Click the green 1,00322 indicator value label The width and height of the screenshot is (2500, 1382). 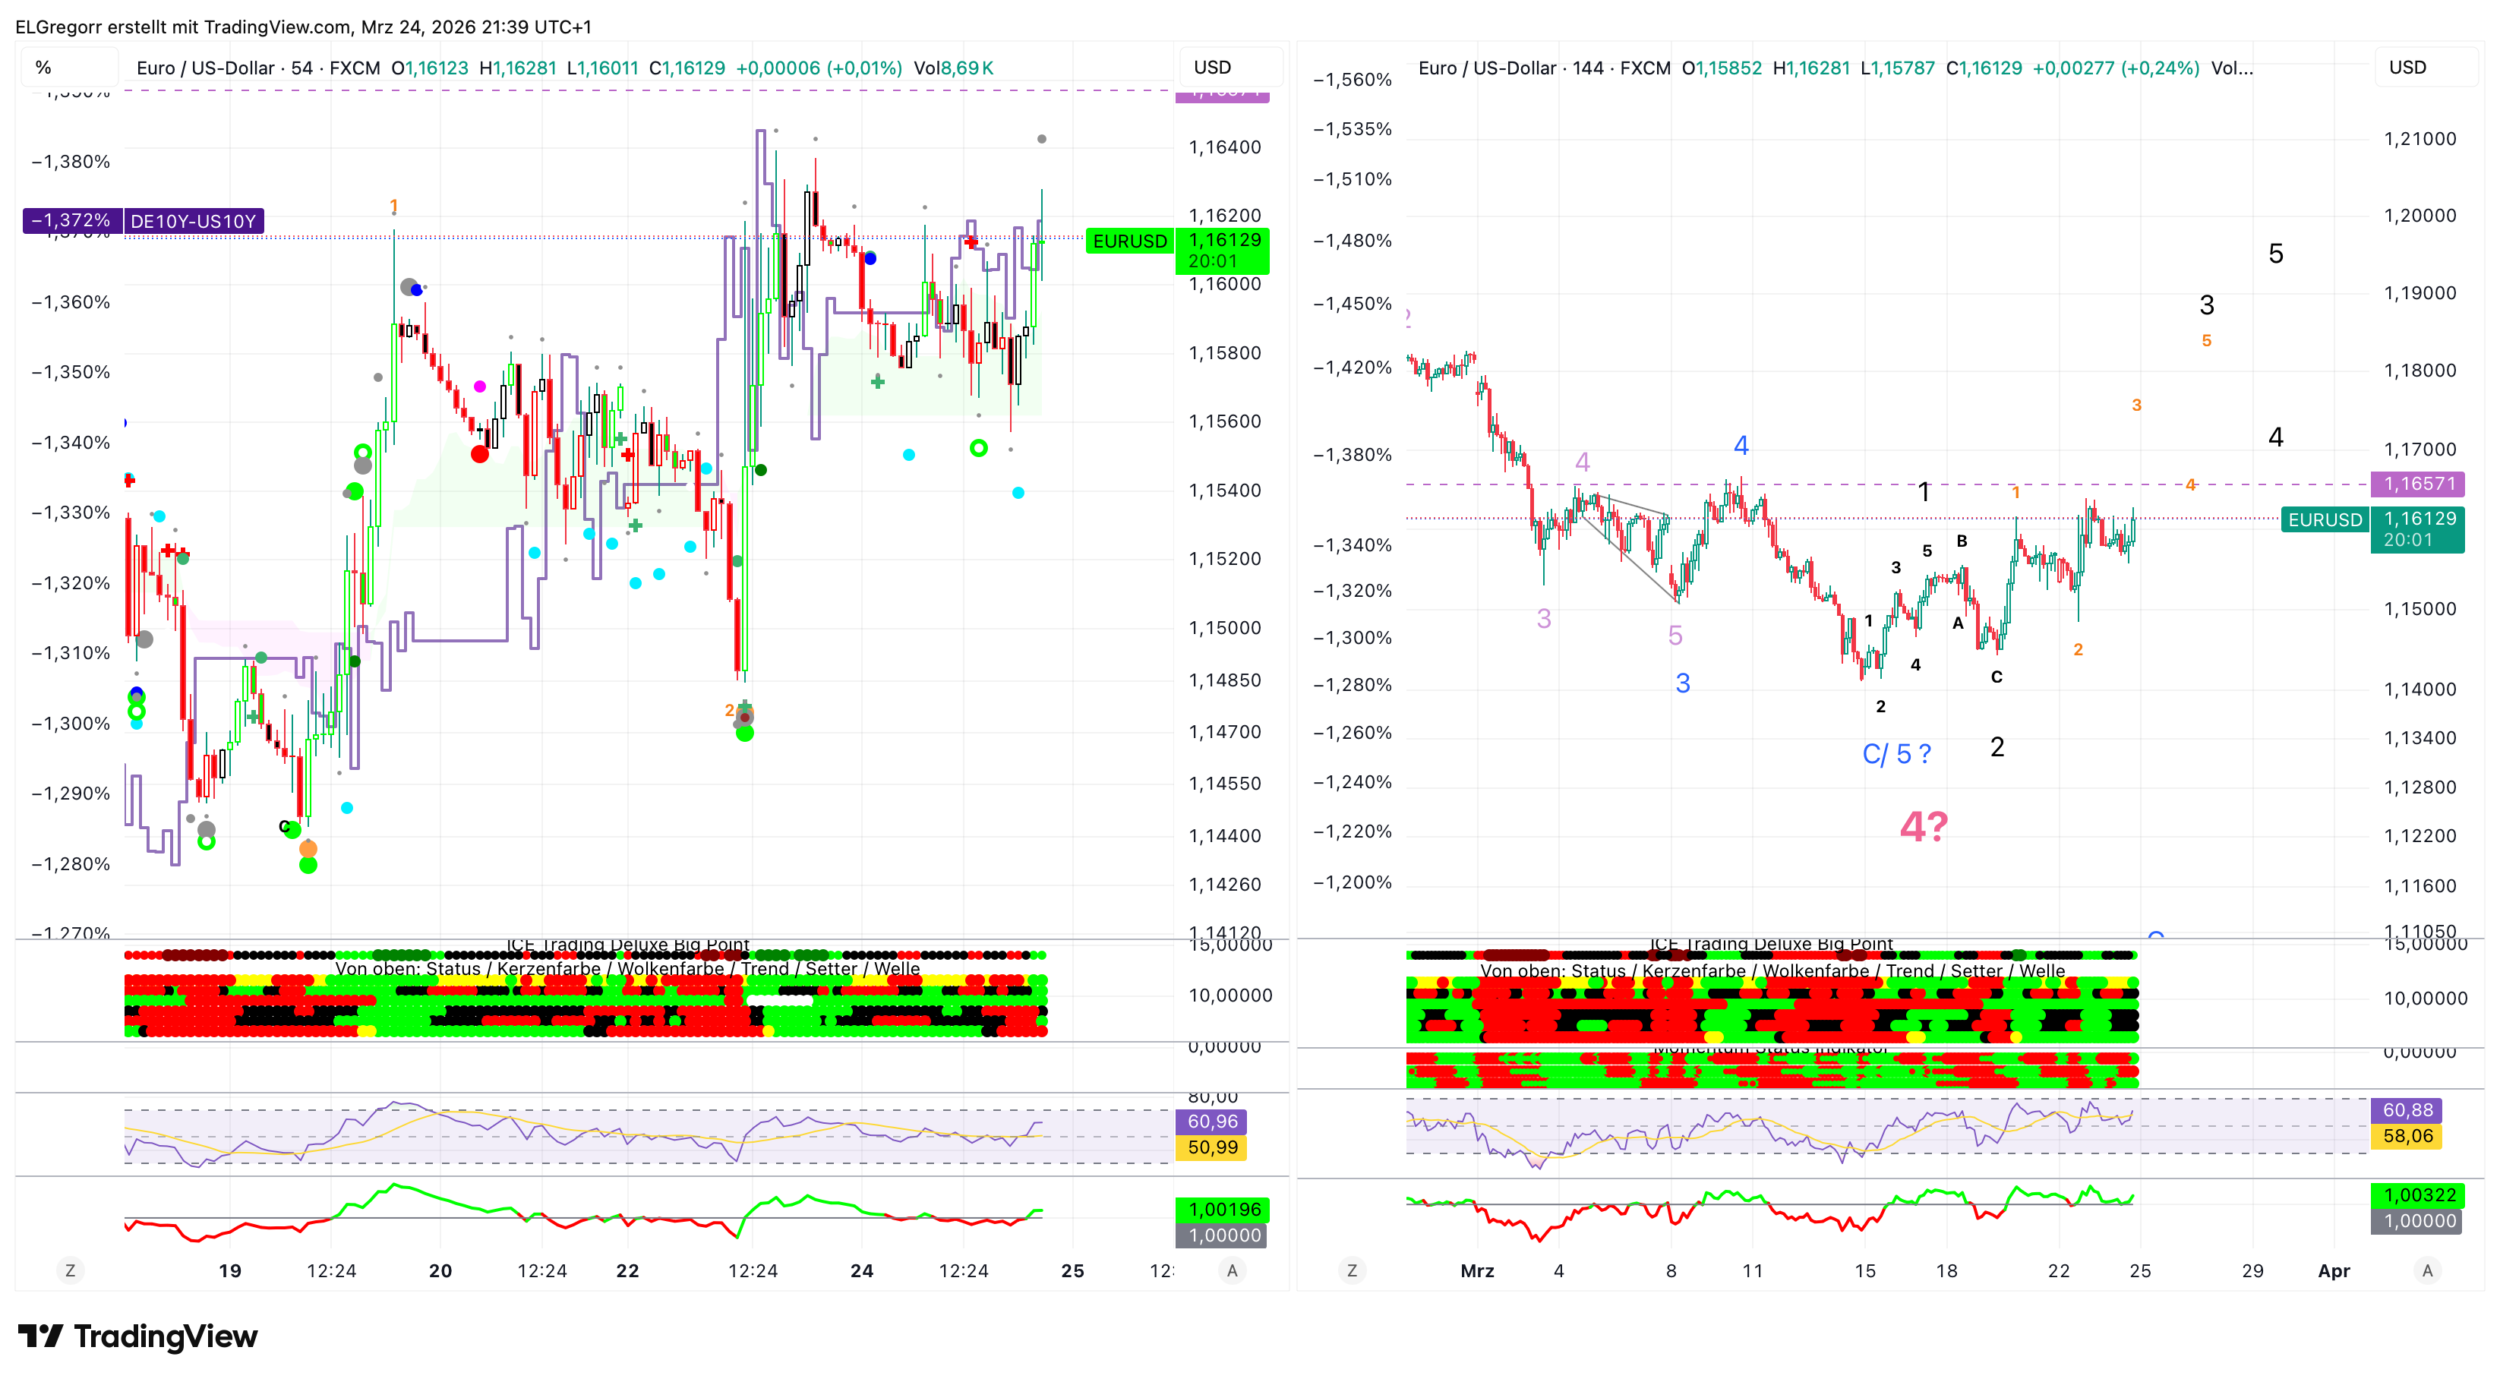pyautogui.click(x=2419, y=1195)
